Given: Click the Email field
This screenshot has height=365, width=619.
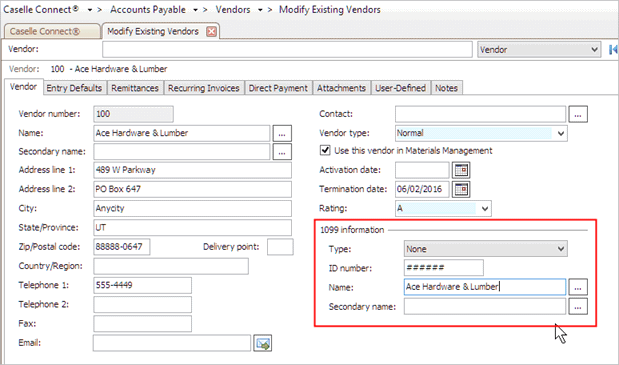Looking at the screenshot, I should pyautogui.click(x=172, y=343).
